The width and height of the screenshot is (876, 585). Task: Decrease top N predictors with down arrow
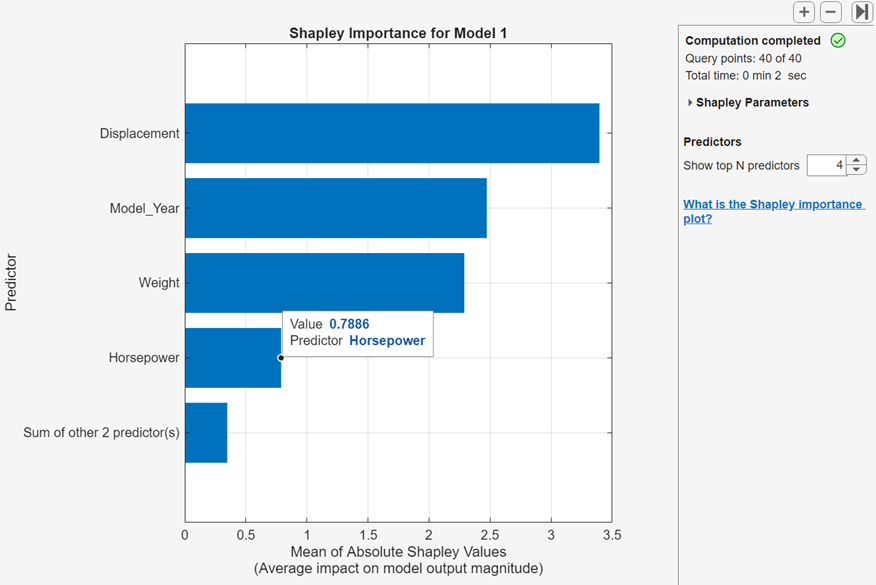[856, 170]
